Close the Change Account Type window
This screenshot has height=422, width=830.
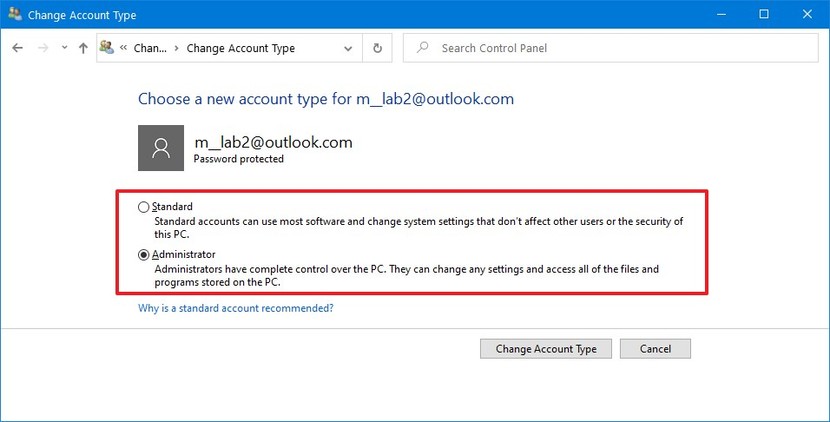(807, 14)
